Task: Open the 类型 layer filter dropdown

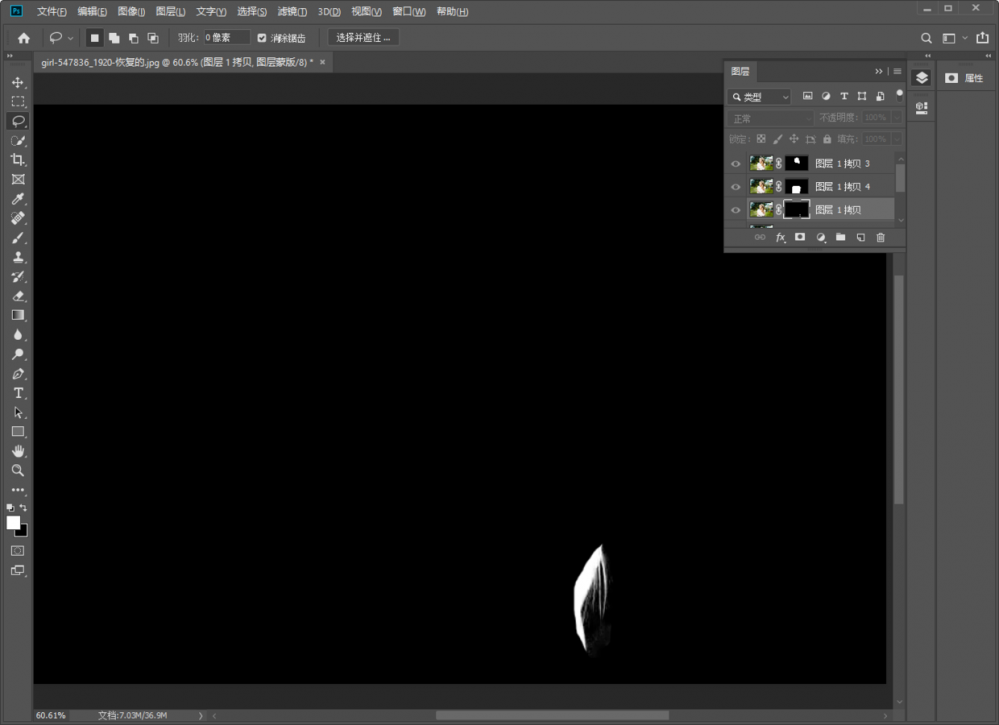Action: (x=760, y=97)
